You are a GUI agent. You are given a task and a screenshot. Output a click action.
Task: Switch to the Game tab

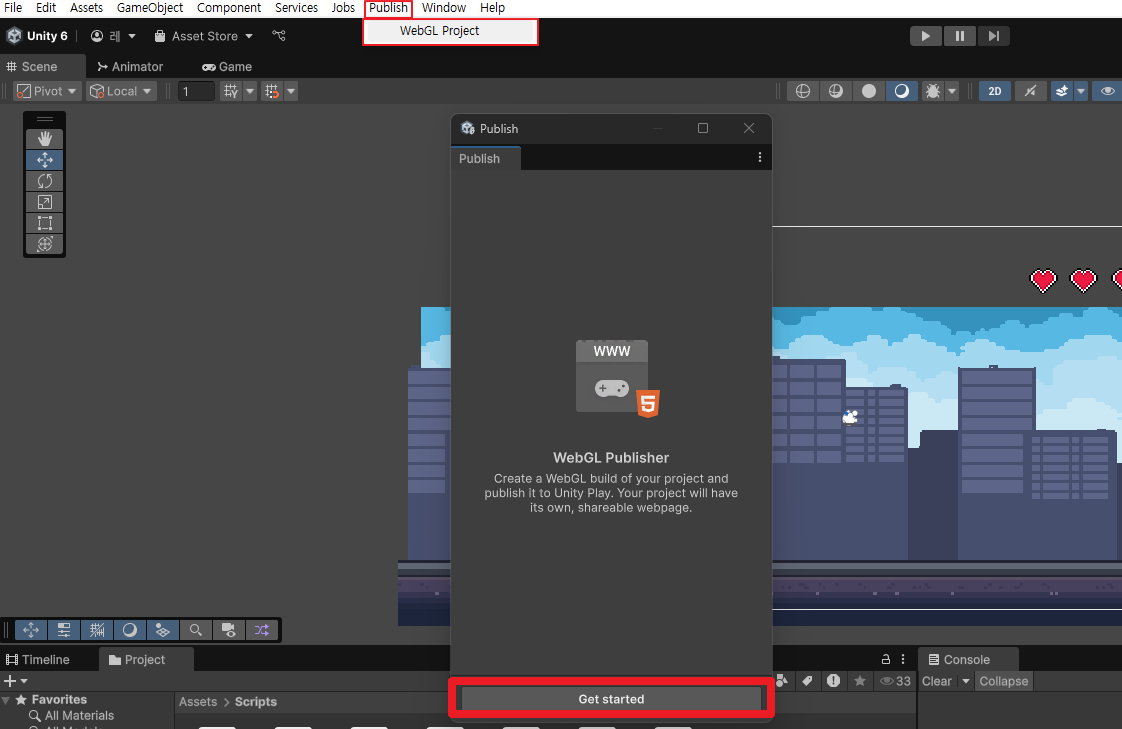227,67
